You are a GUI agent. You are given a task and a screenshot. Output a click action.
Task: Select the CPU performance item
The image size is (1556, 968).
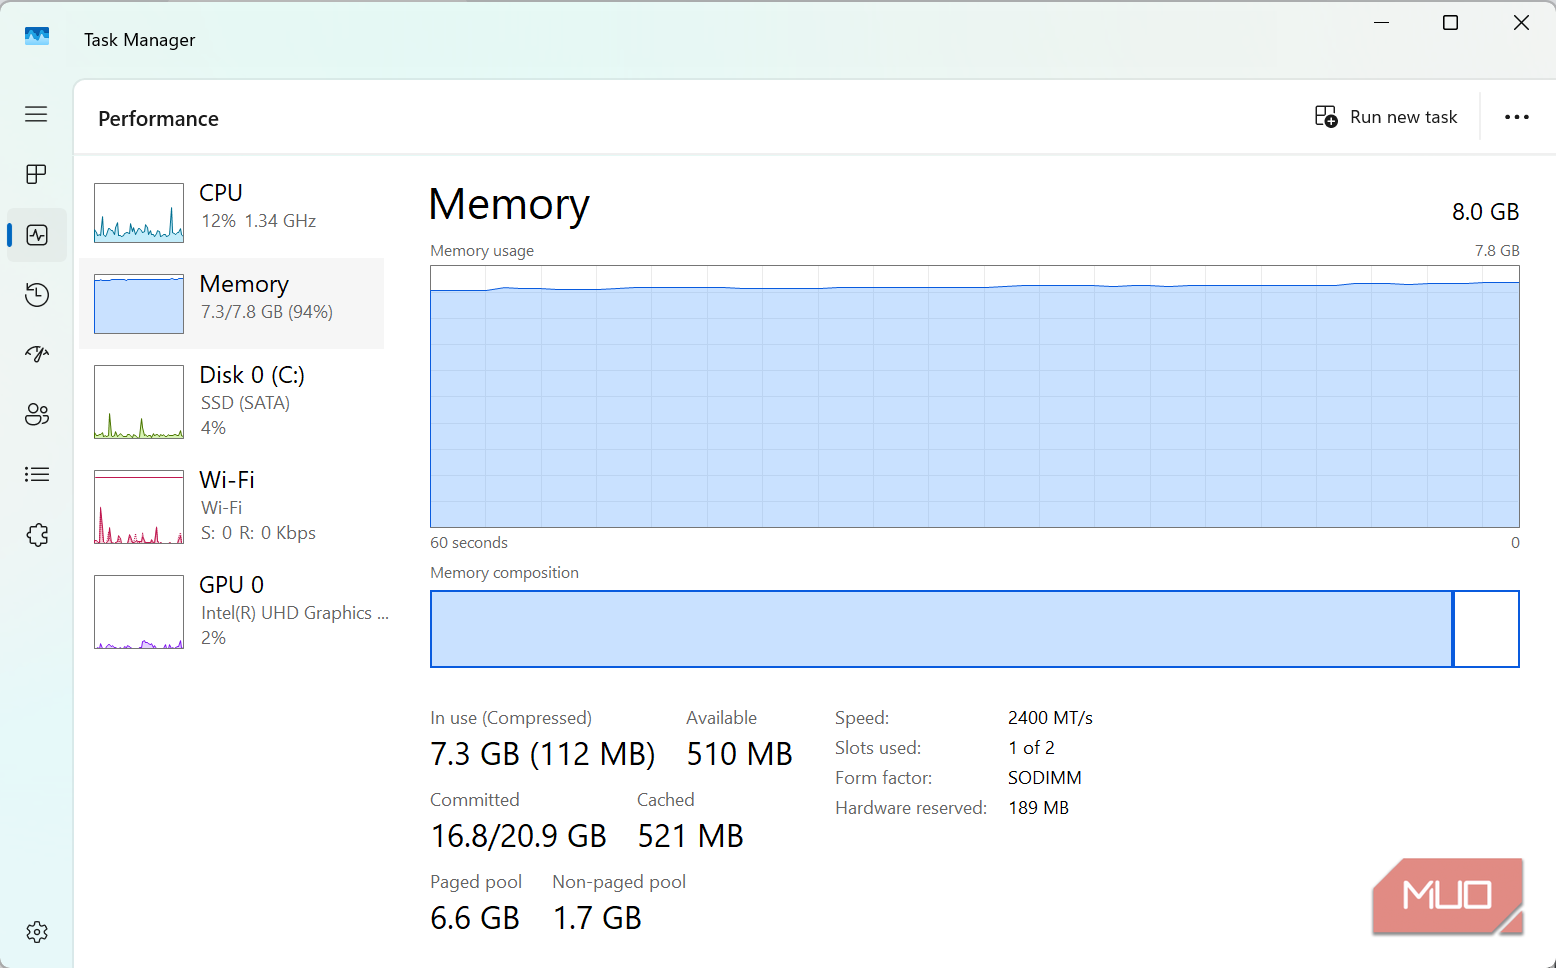pyautogui.click(x=232, y=212)
